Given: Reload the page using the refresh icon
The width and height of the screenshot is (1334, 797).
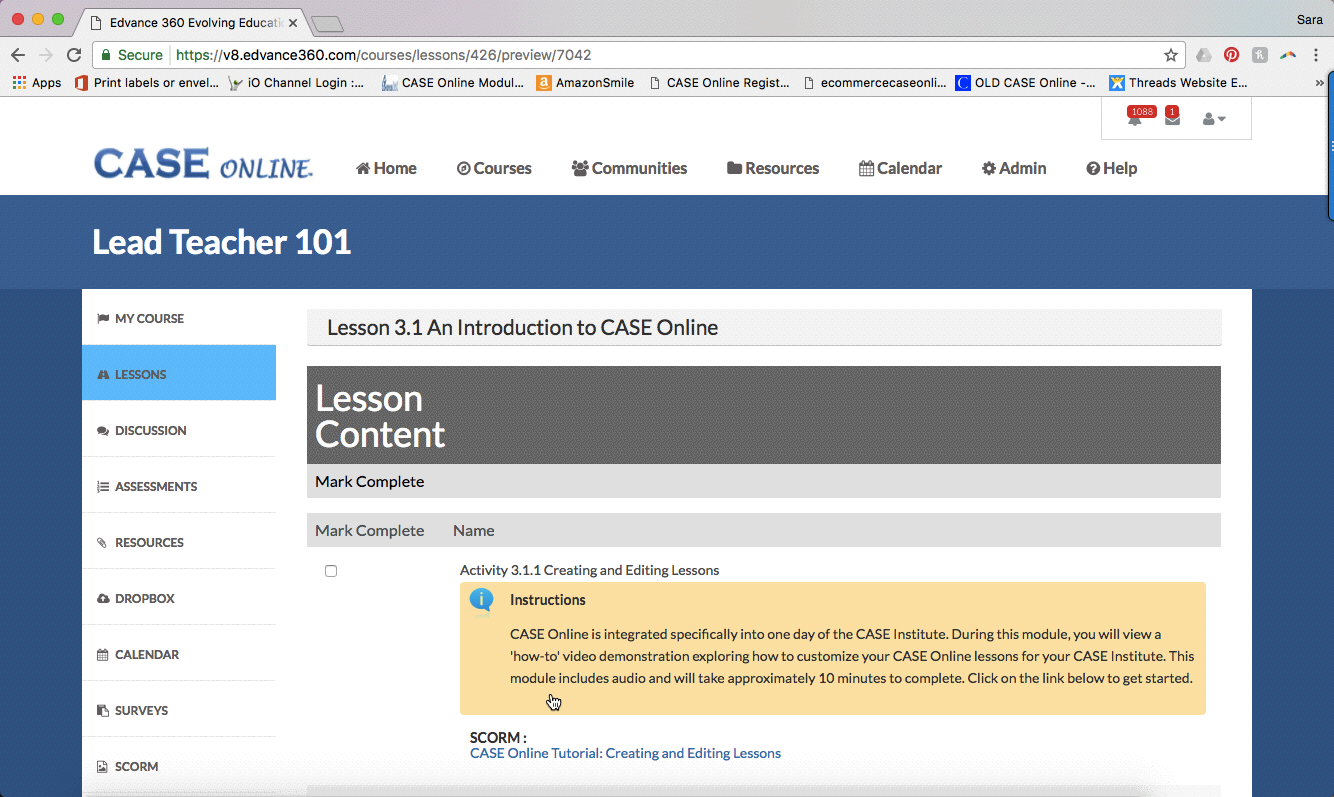Looking at the screenshot, I should (x=74, y=55).
